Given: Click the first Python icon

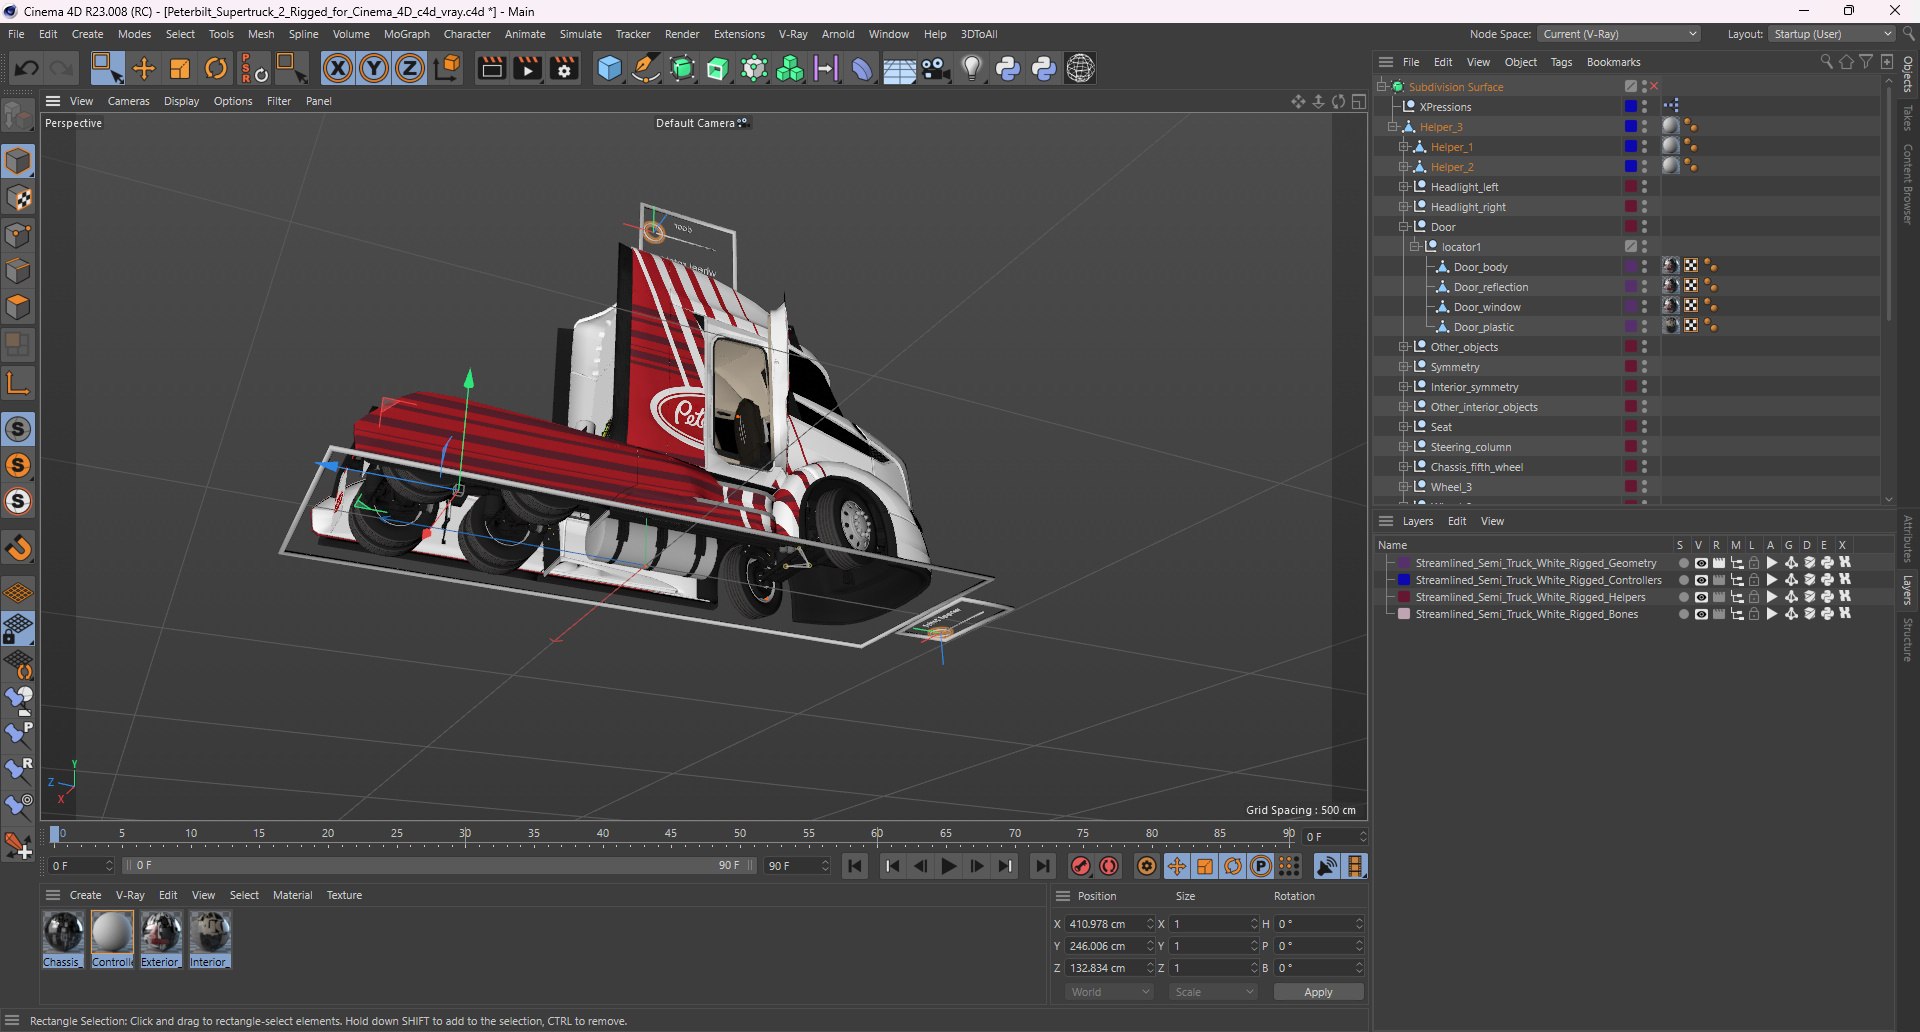Looking at the screenshot, I should (1008, 68).
